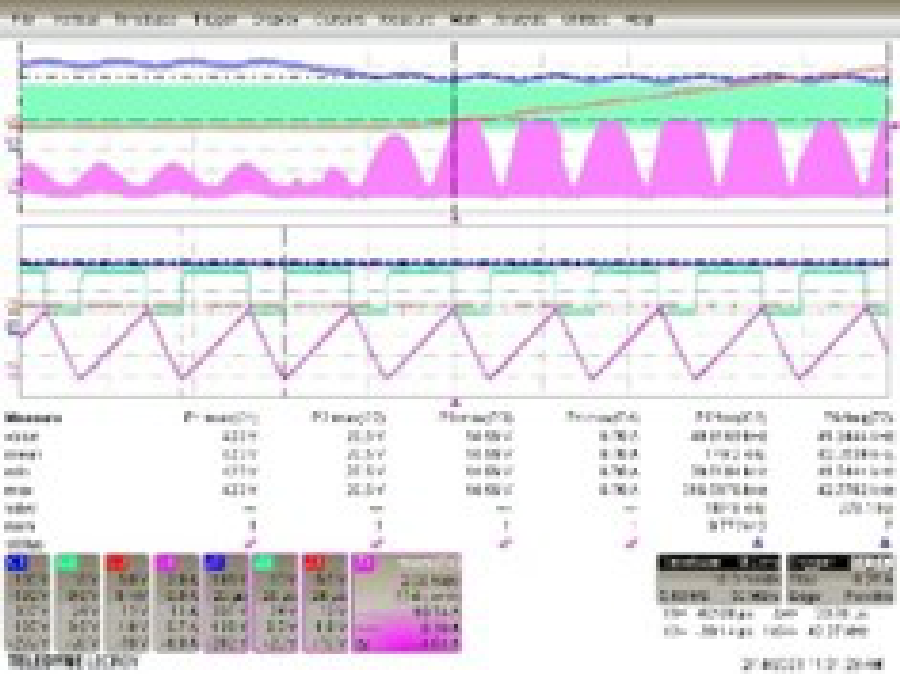Expand the Math menu
This screenshot has width=900, height=674.
click(x=460, y=19)
